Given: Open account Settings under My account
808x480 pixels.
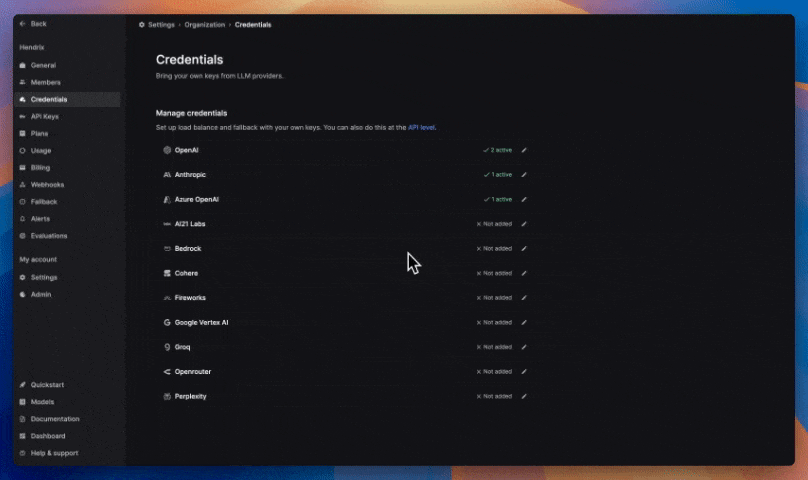Looking at the screenshot, I should [67, 277].
